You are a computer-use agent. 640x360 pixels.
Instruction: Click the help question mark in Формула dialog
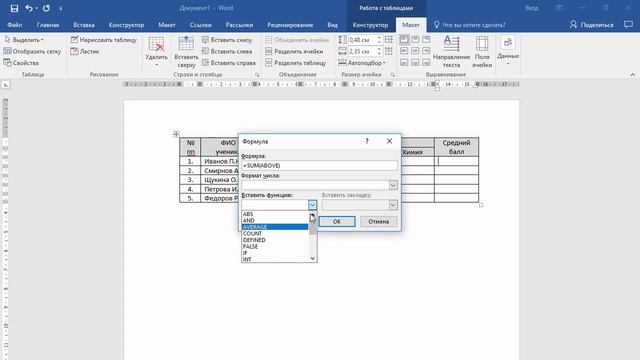tap(367, 141)
